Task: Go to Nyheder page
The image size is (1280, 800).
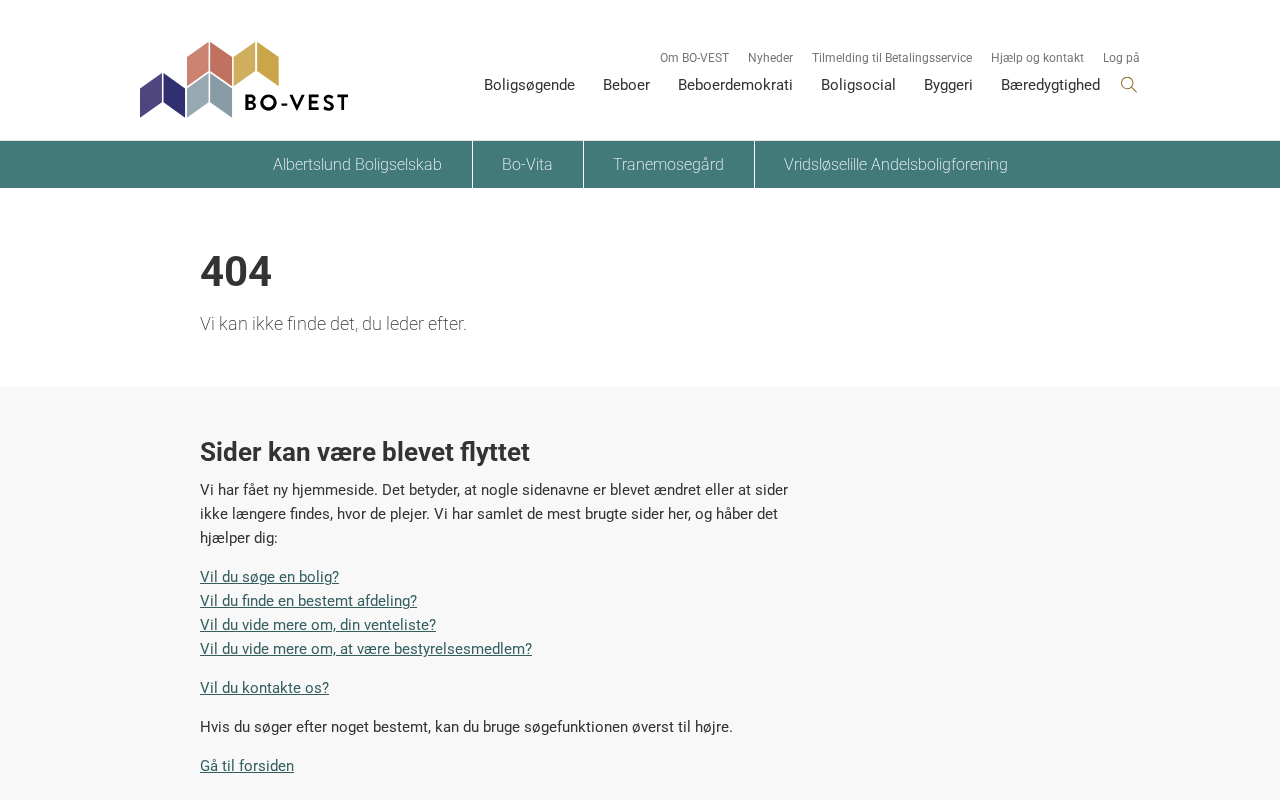Action: coord(770,58)
